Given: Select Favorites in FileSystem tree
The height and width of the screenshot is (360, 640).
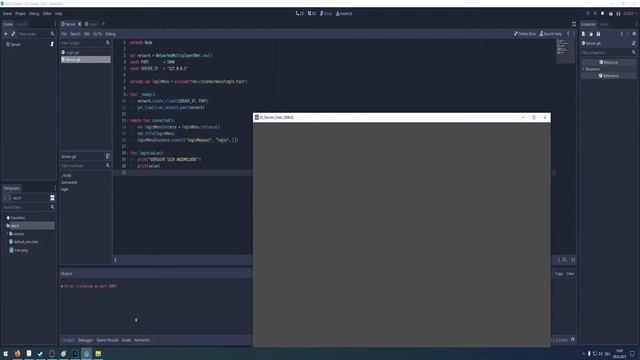Looking at the screenshot, I should click(x=16, y=218).
